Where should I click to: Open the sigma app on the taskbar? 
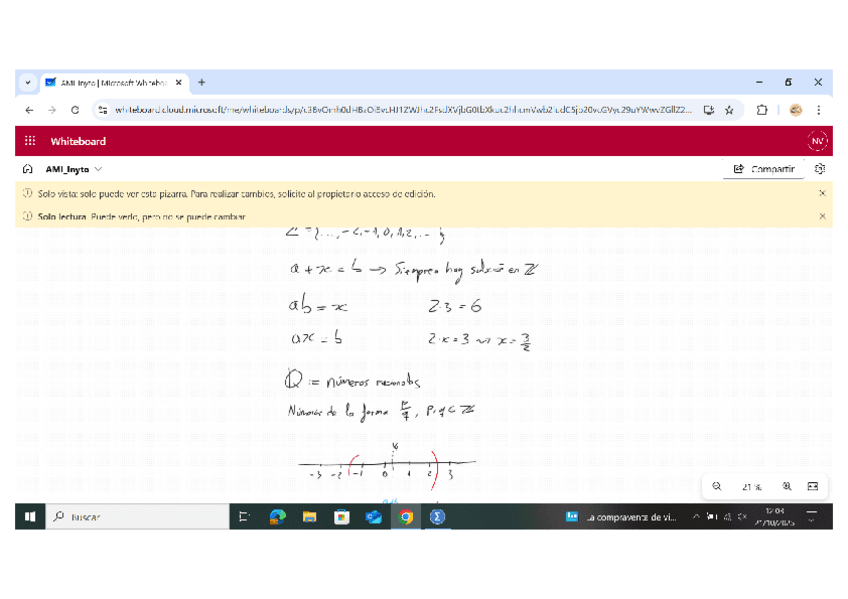click(437, 517)
